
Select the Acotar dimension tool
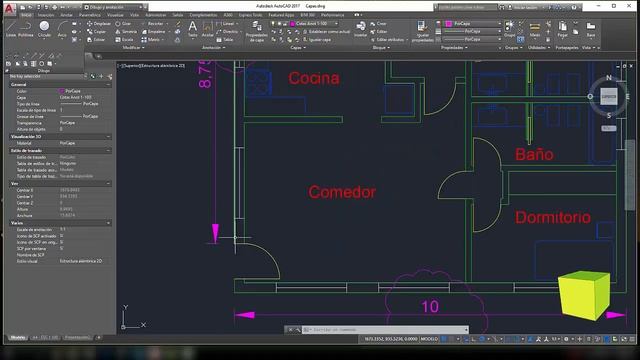(207, 29)
